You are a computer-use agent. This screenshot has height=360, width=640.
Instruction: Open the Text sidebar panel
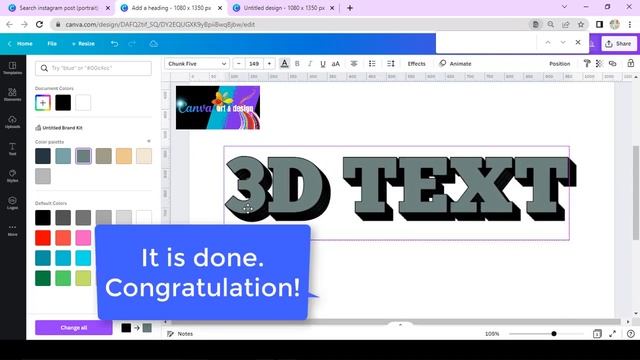pos(12,149)
